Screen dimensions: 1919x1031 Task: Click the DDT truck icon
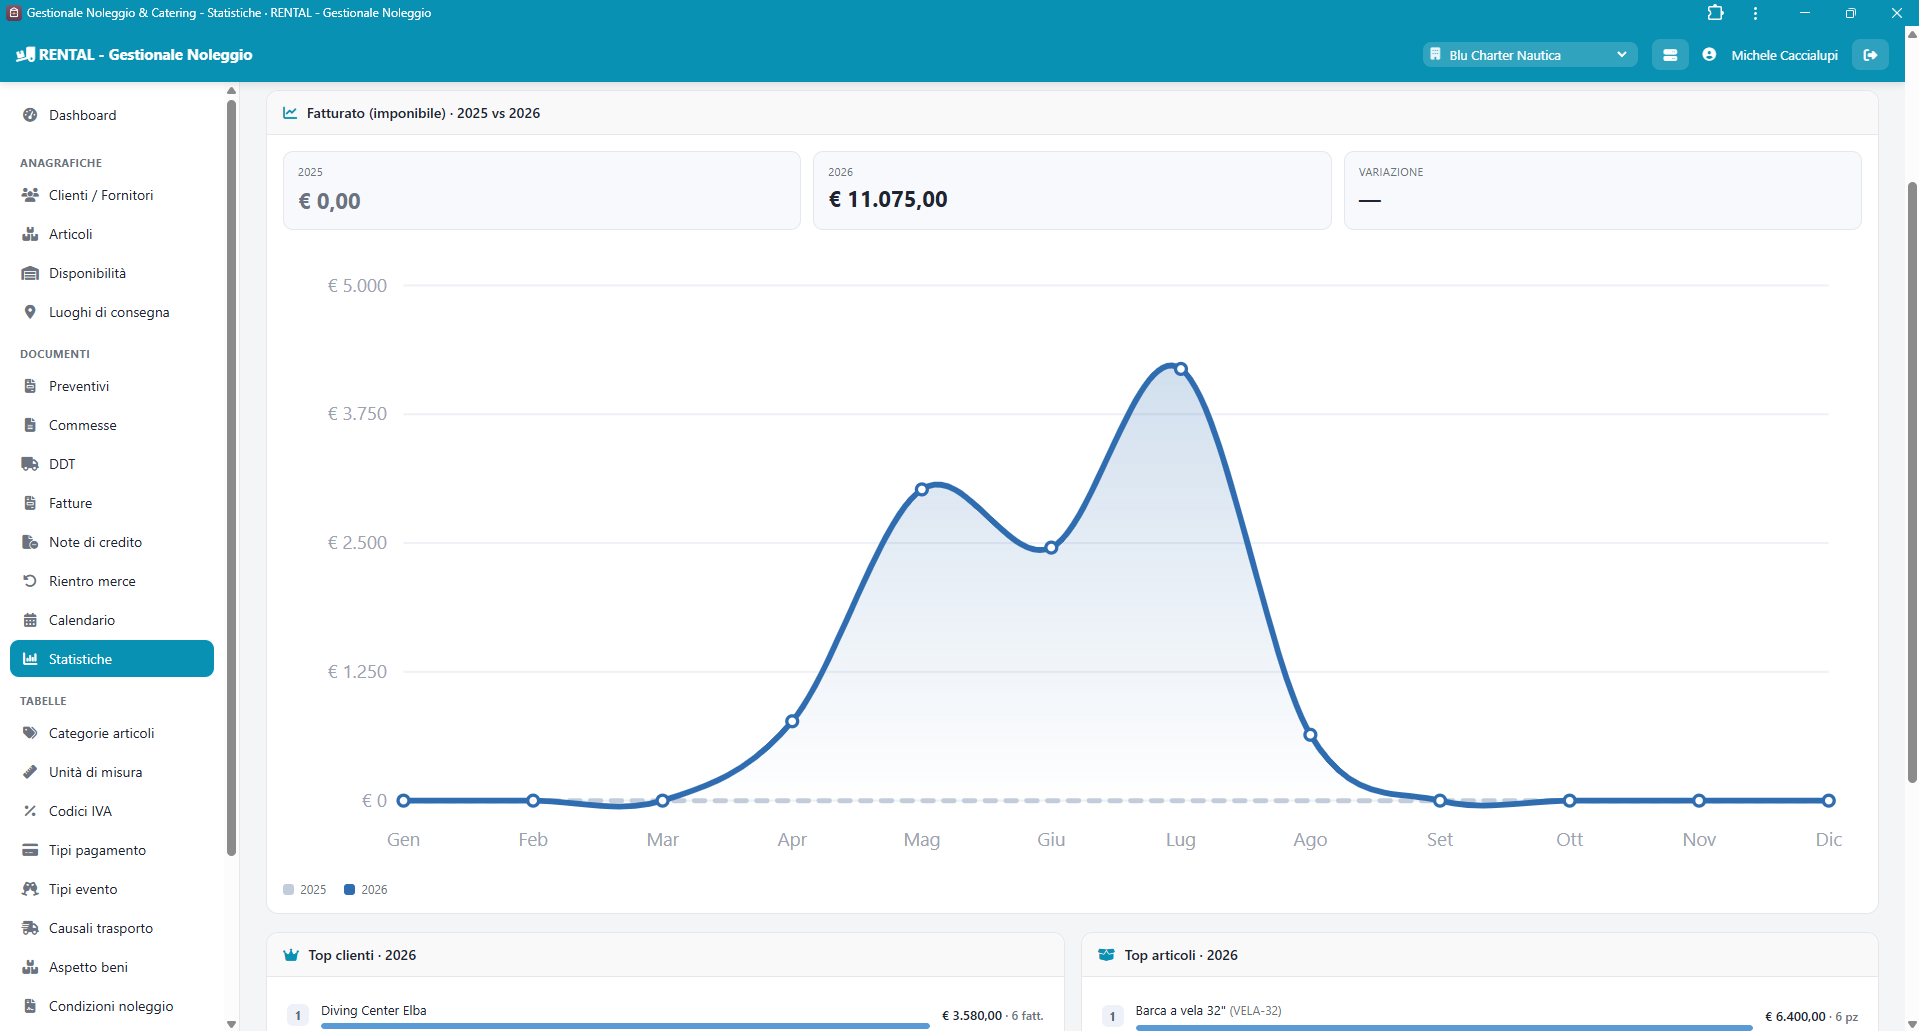point(30,464)
